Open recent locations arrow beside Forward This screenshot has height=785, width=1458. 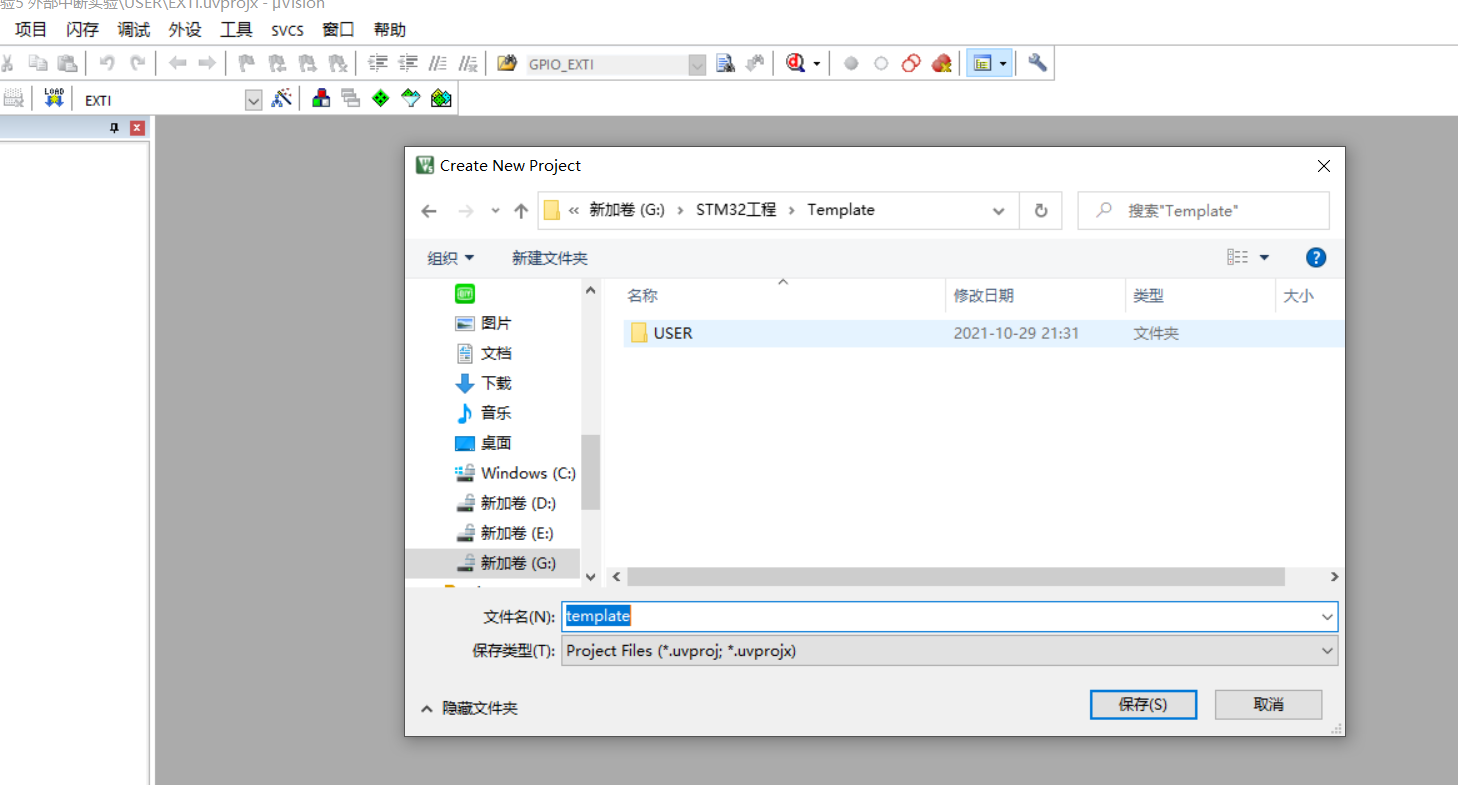click(495, 211)
